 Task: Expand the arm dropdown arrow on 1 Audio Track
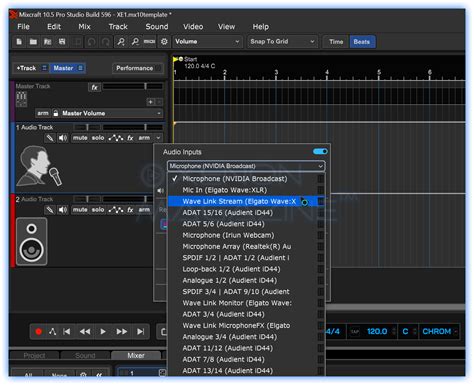point(158,138)
